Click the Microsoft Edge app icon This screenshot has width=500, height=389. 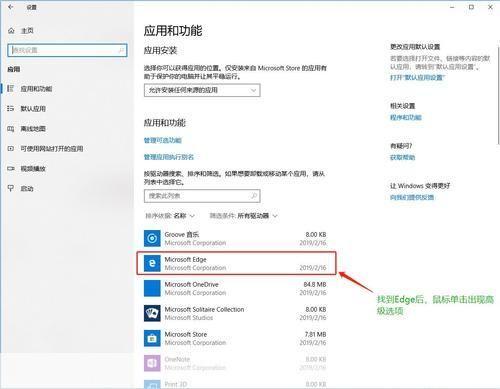click(152, 263)
